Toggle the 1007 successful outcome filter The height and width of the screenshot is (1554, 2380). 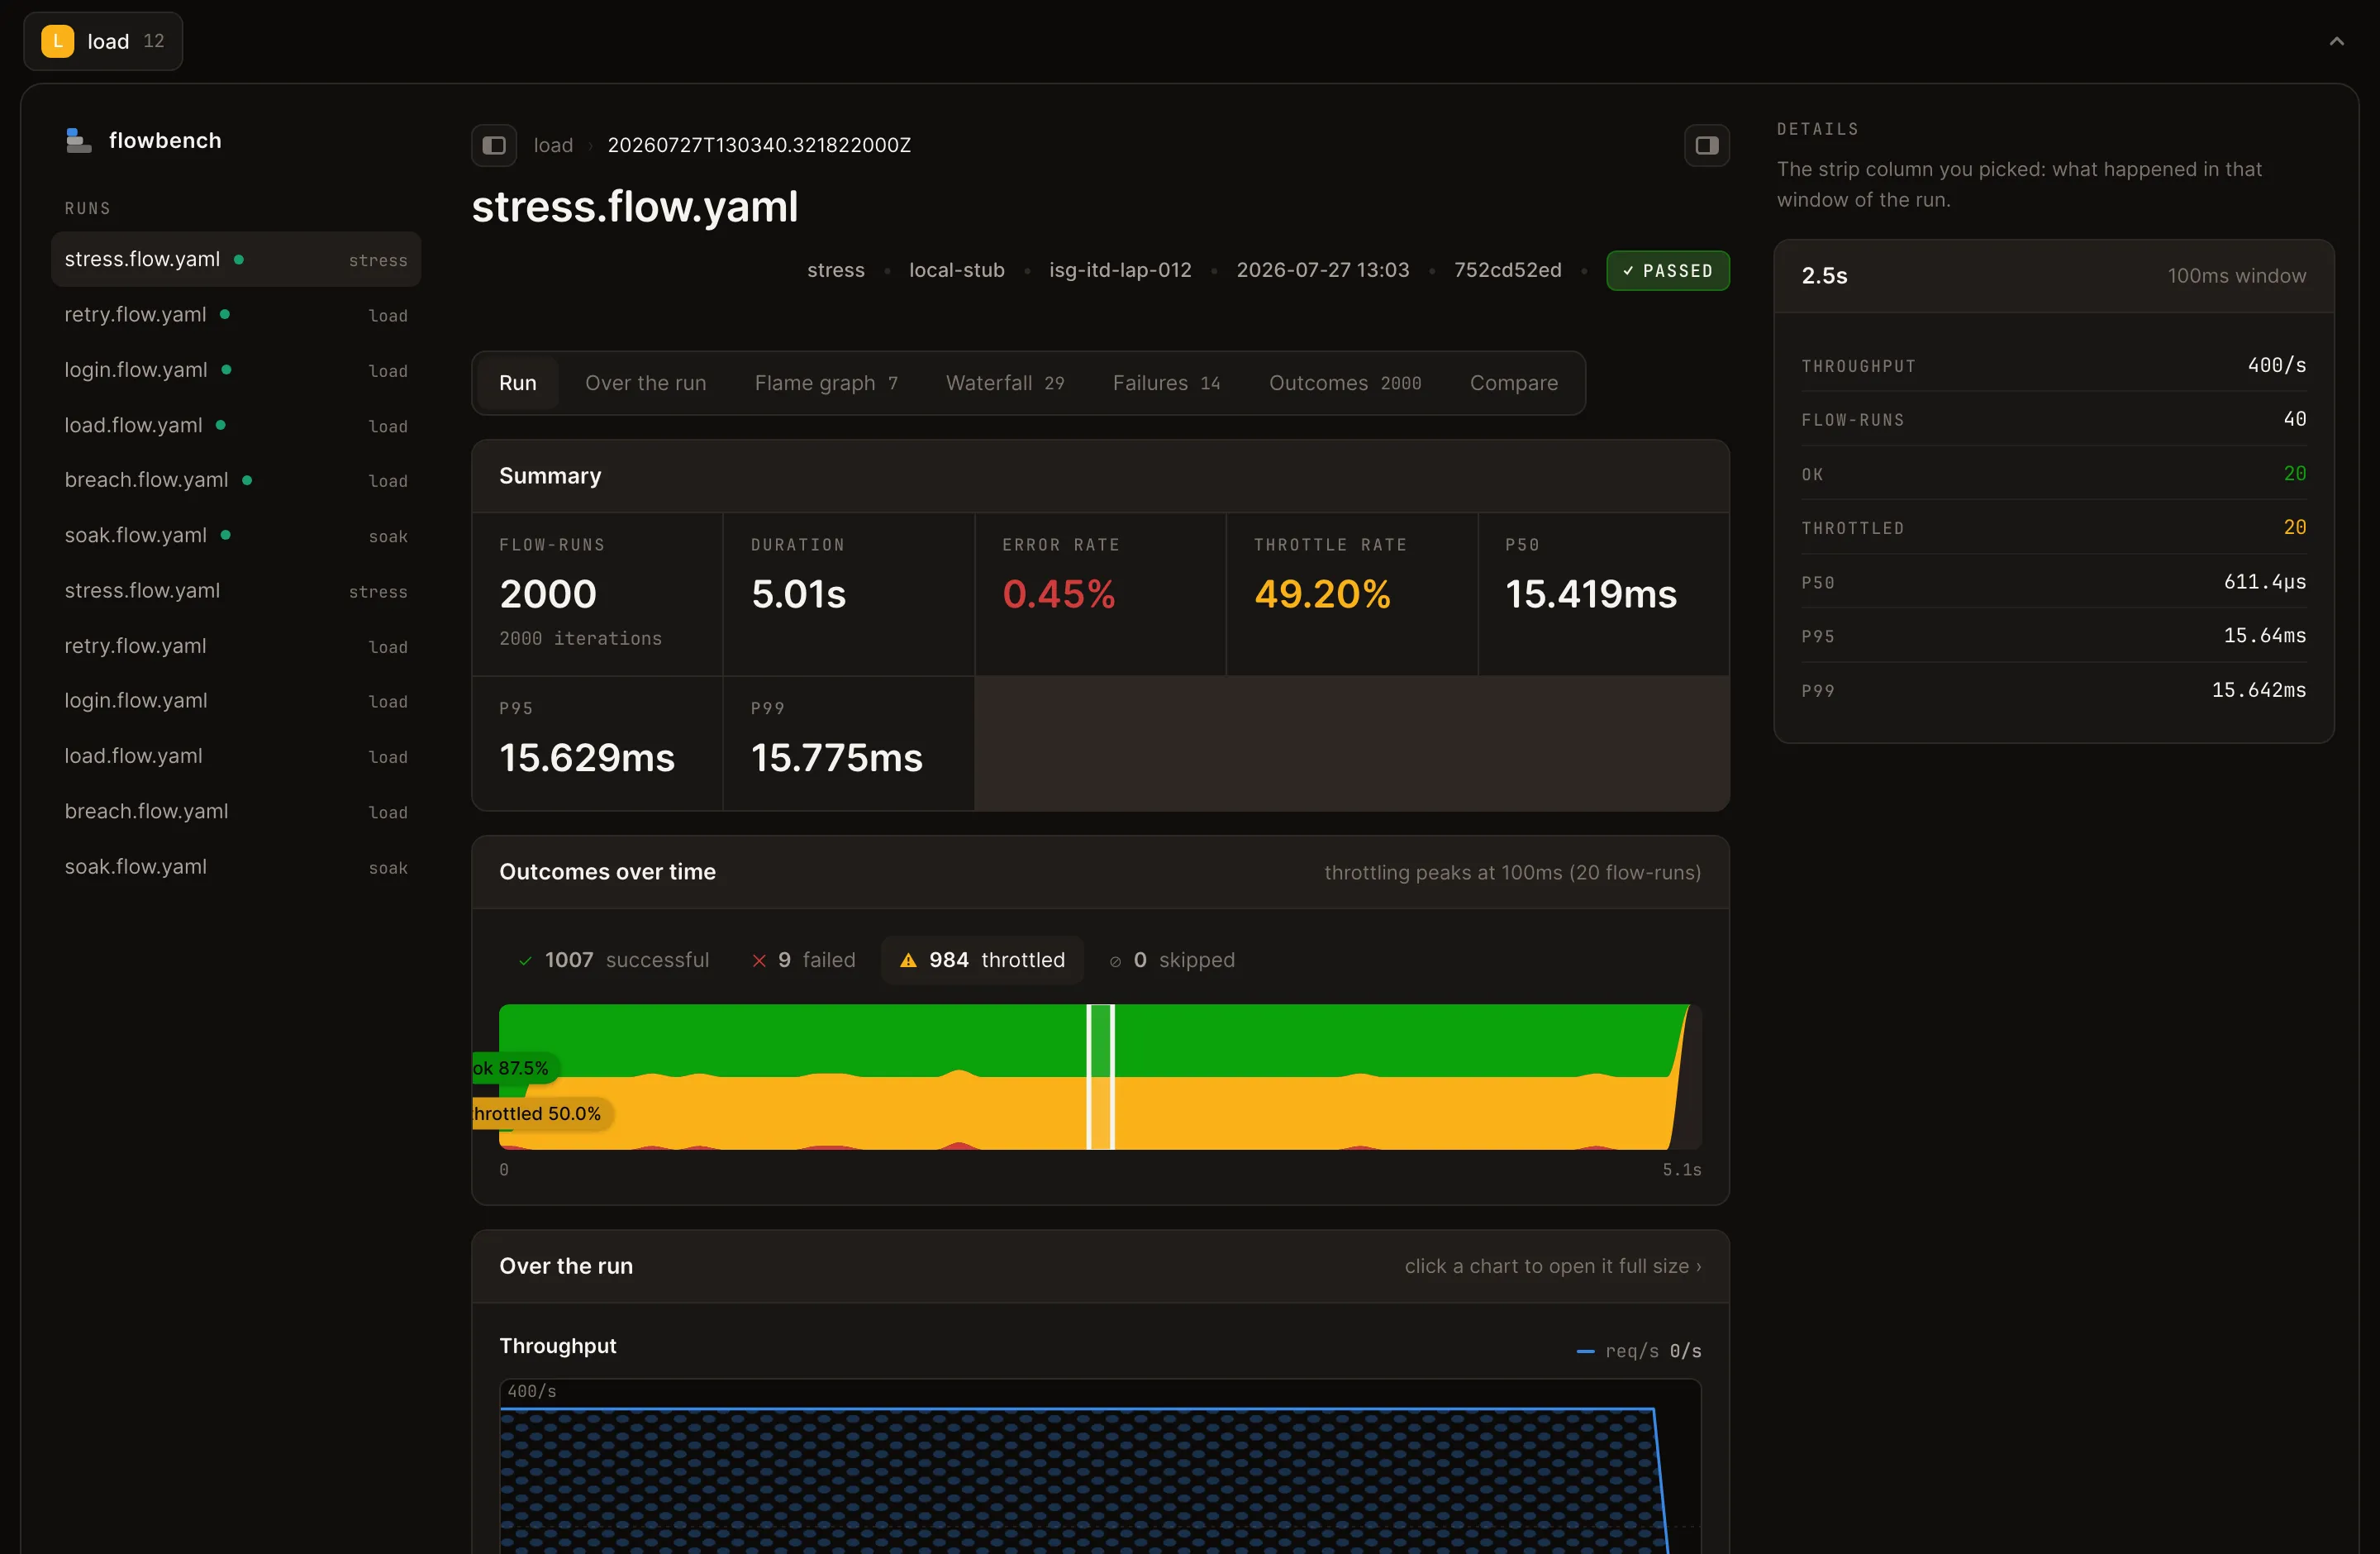click(x=613, y=960)
